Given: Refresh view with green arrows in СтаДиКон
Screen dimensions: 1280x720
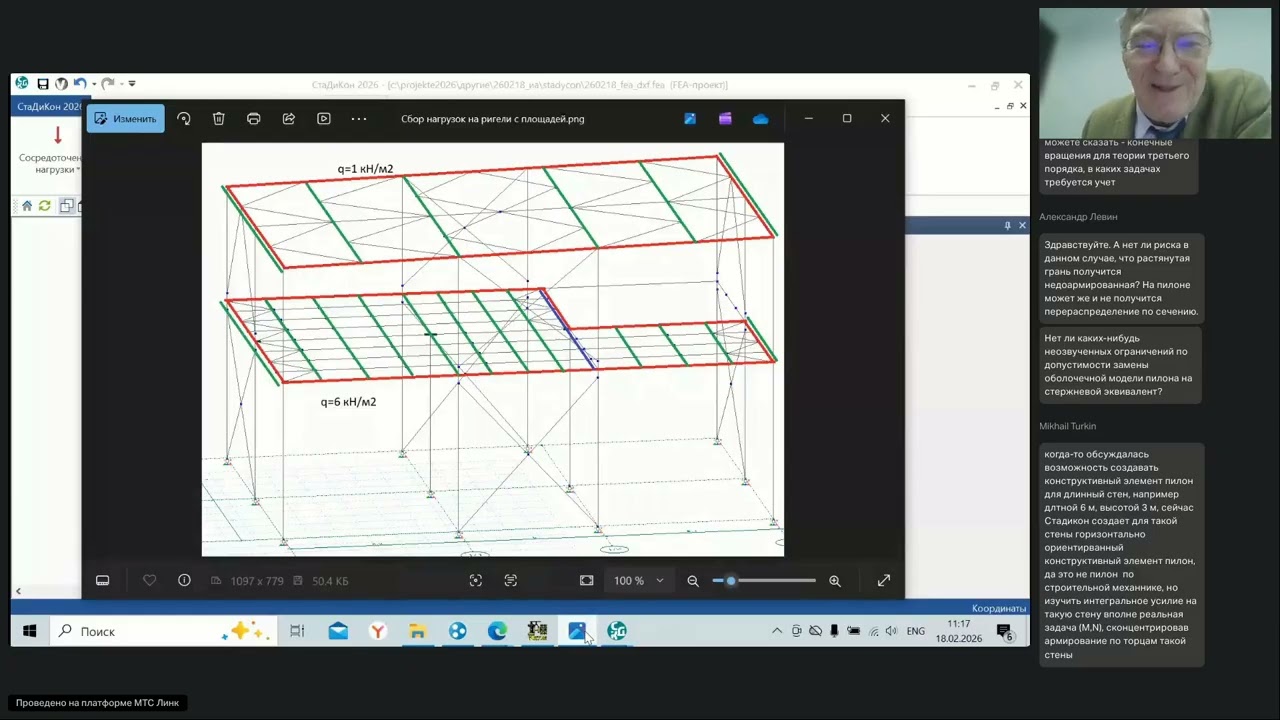Looking at the screenshot, I should [x=45, y=206].
